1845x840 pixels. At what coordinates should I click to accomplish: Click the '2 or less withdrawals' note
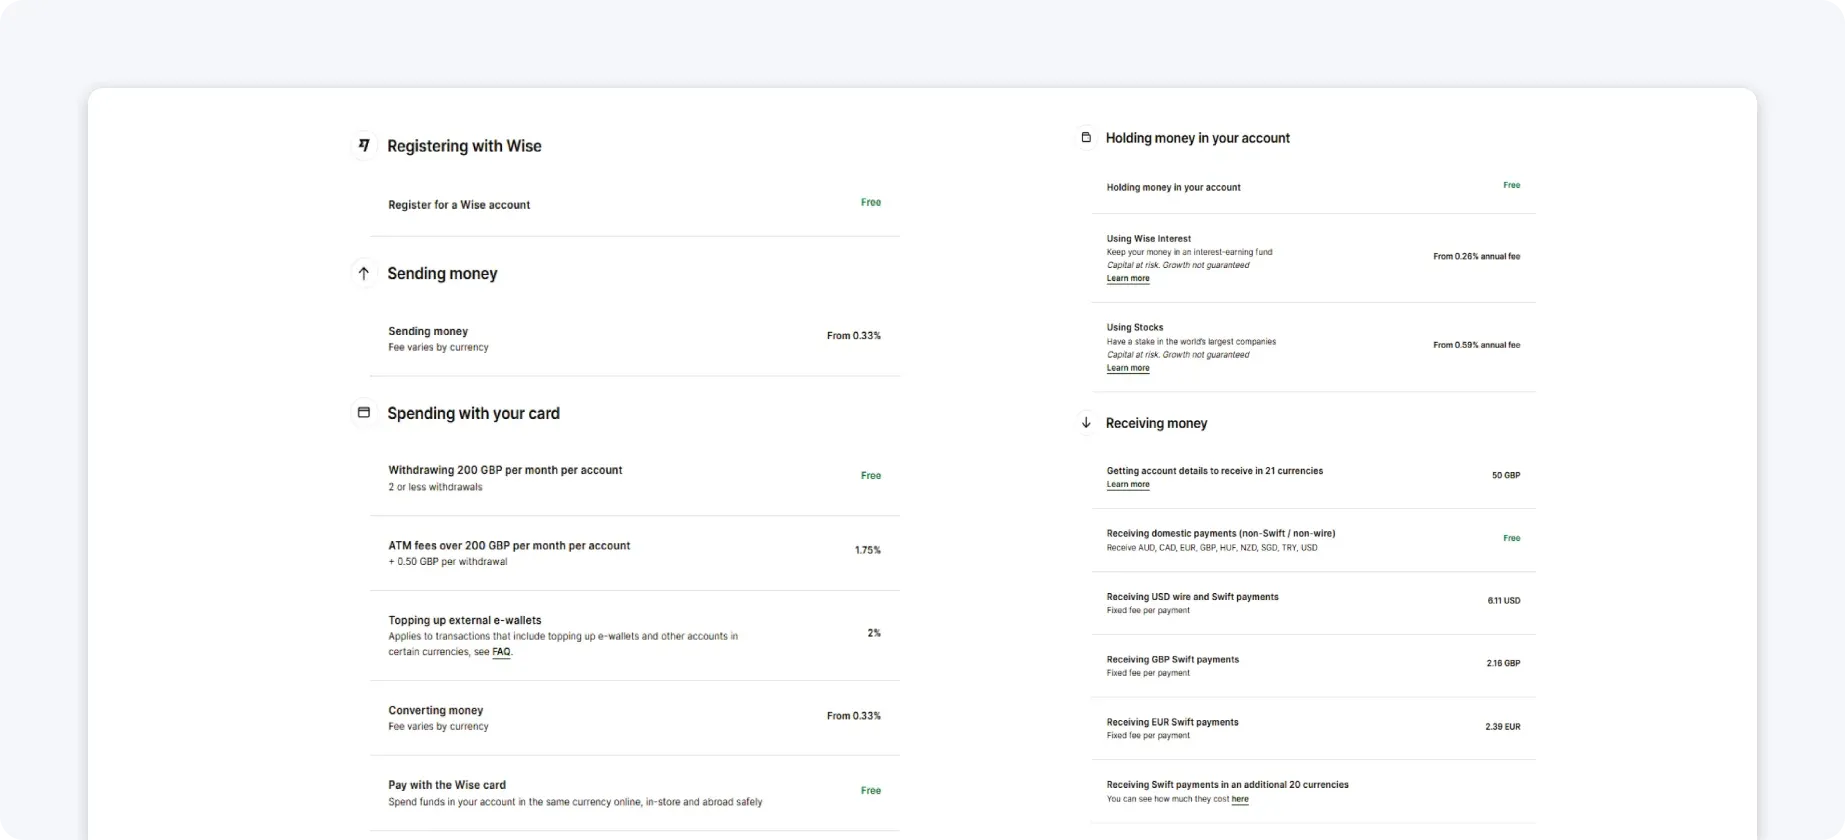(x=435, y=488)
